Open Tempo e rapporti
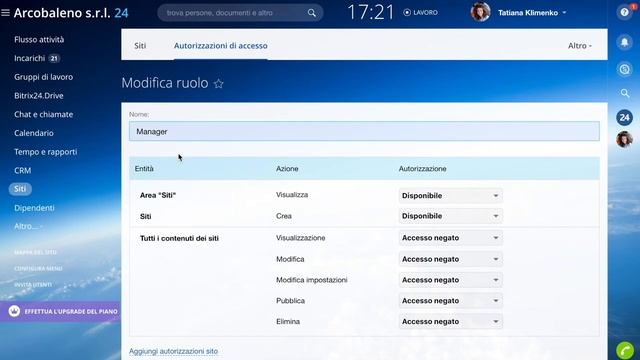This screenshot has width=640, height=360. [46, 152]
